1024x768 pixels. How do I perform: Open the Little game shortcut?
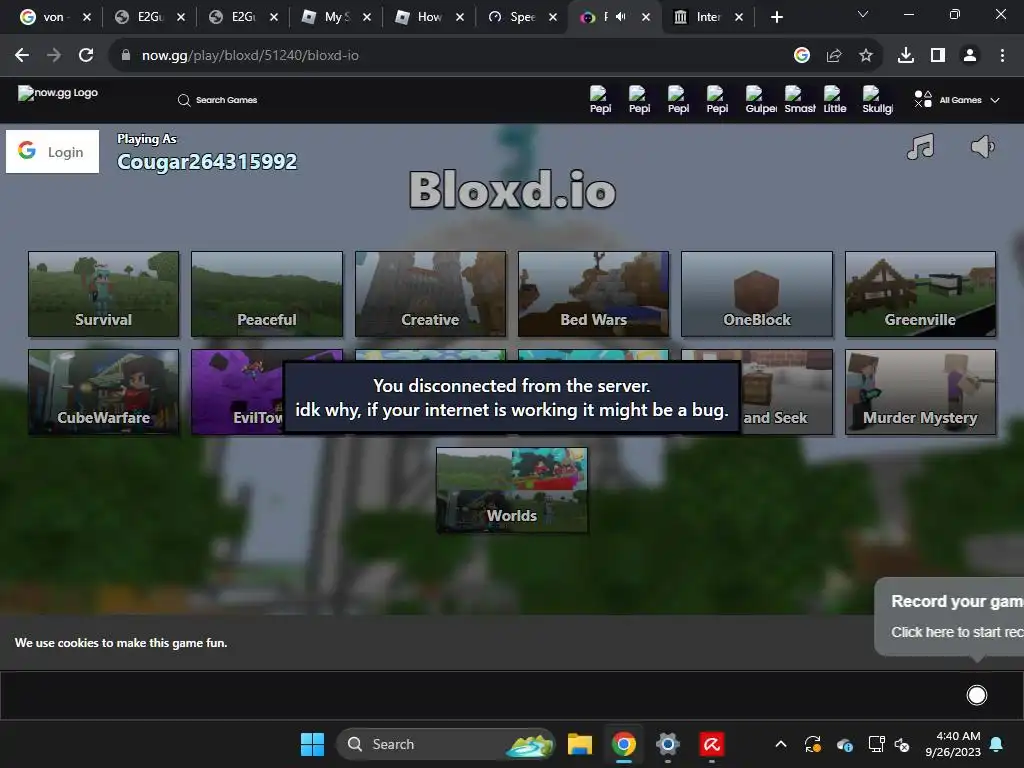[x=834, y=100]
